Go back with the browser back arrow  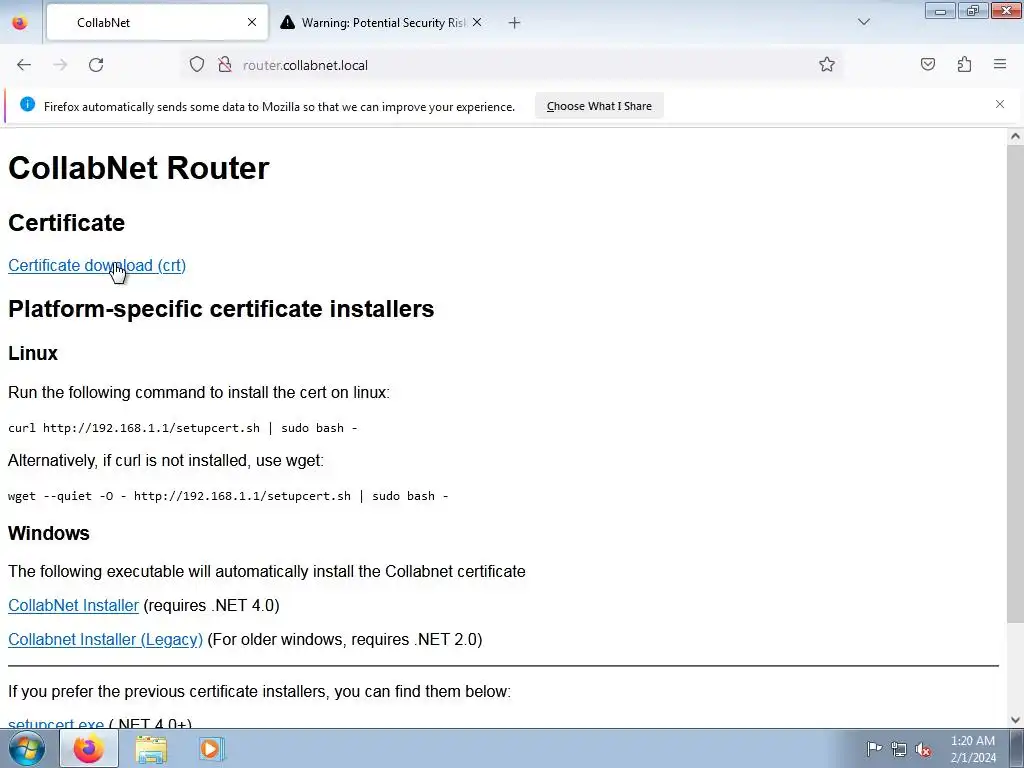click(24, 65)
